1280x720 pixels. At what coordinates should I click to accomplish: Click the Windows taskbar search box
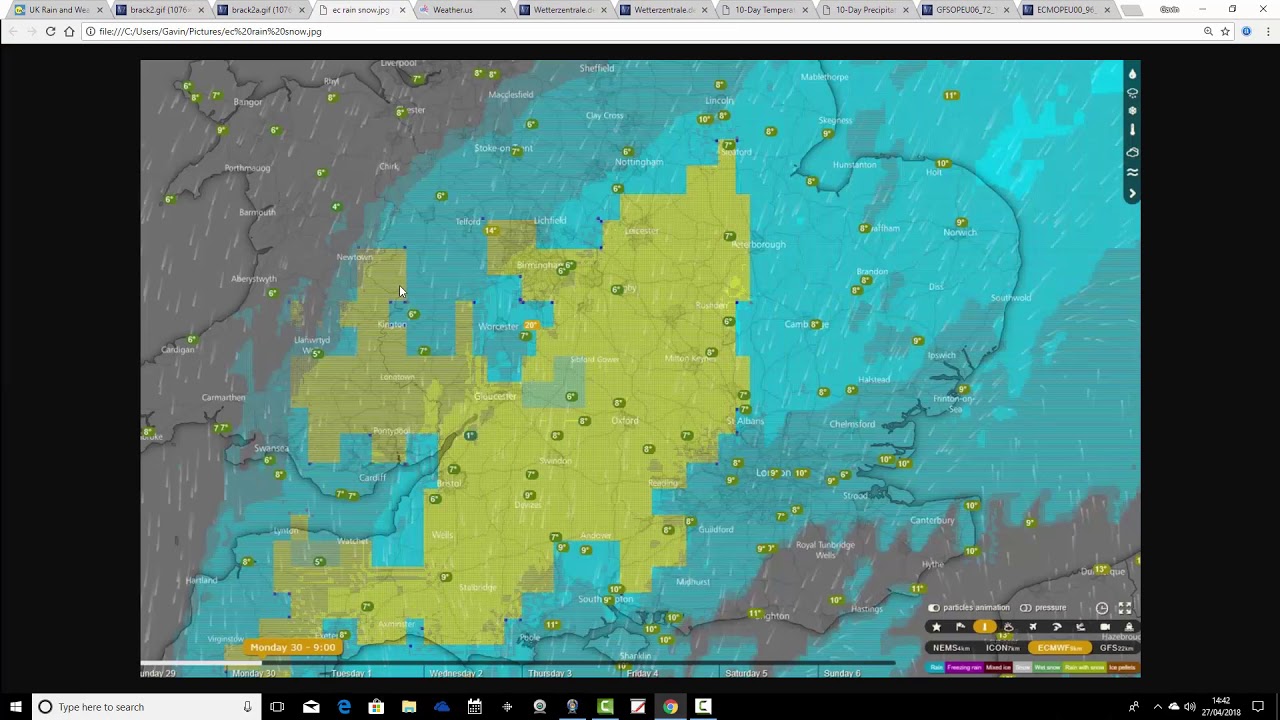click(x=145, y=707)
